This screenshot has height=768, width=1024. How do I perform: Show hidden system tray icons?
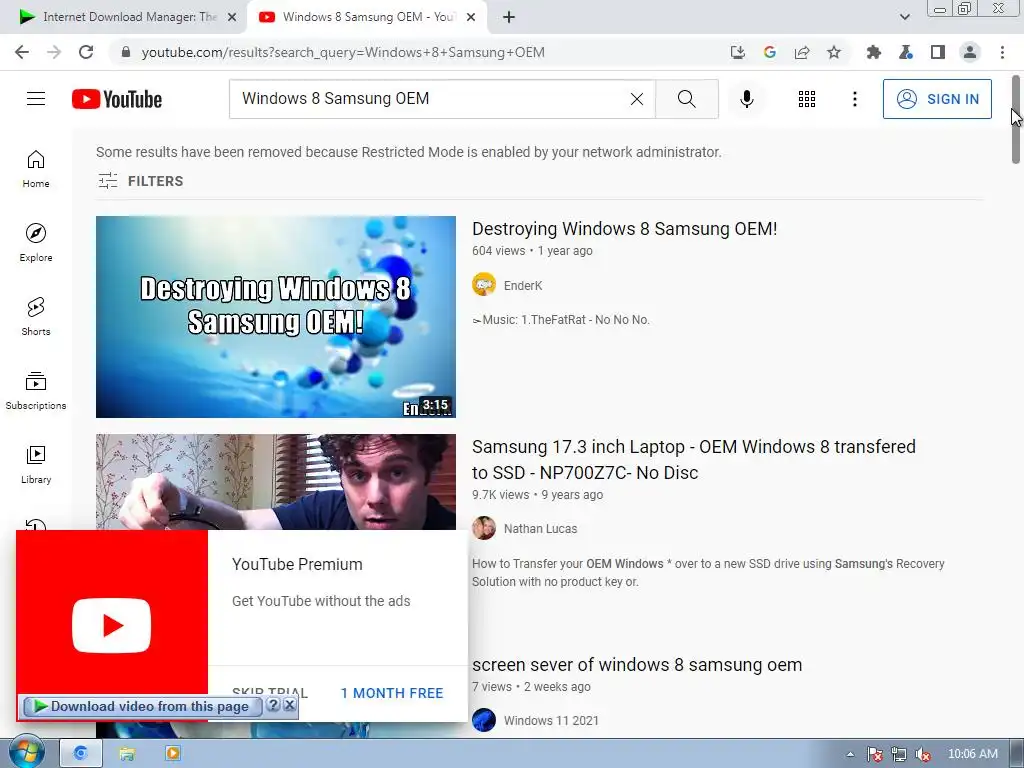(x=850, y=754)
